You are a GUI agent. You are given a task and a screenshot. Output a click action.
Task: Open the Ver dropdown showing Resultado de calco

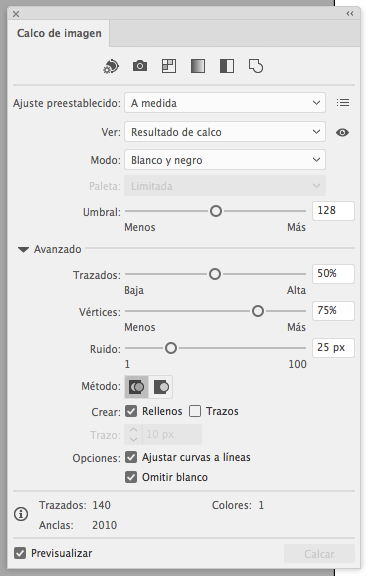coord(225,132)
